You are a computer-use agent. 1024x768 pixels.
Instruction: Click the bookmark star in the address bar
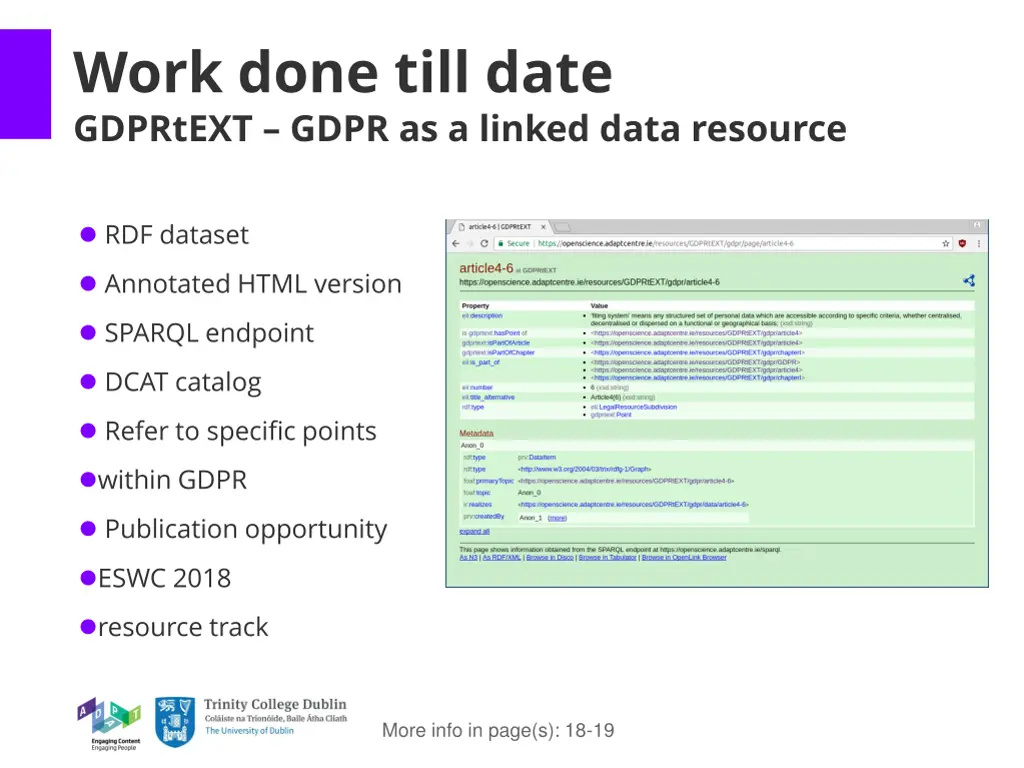pyautogui.click(x=944, y=242)
